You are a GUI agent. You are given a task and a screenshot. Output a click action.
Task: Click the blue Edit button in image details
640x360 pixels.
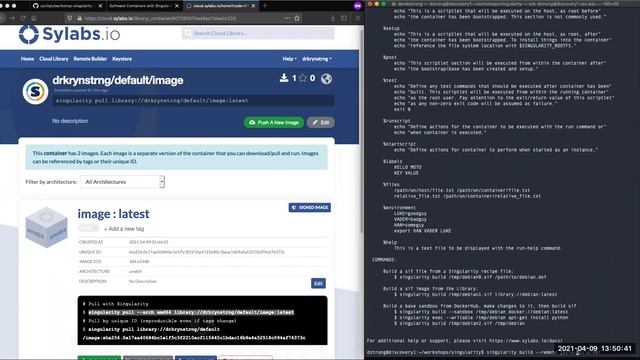pyautogui.click(x=318, y=283)
